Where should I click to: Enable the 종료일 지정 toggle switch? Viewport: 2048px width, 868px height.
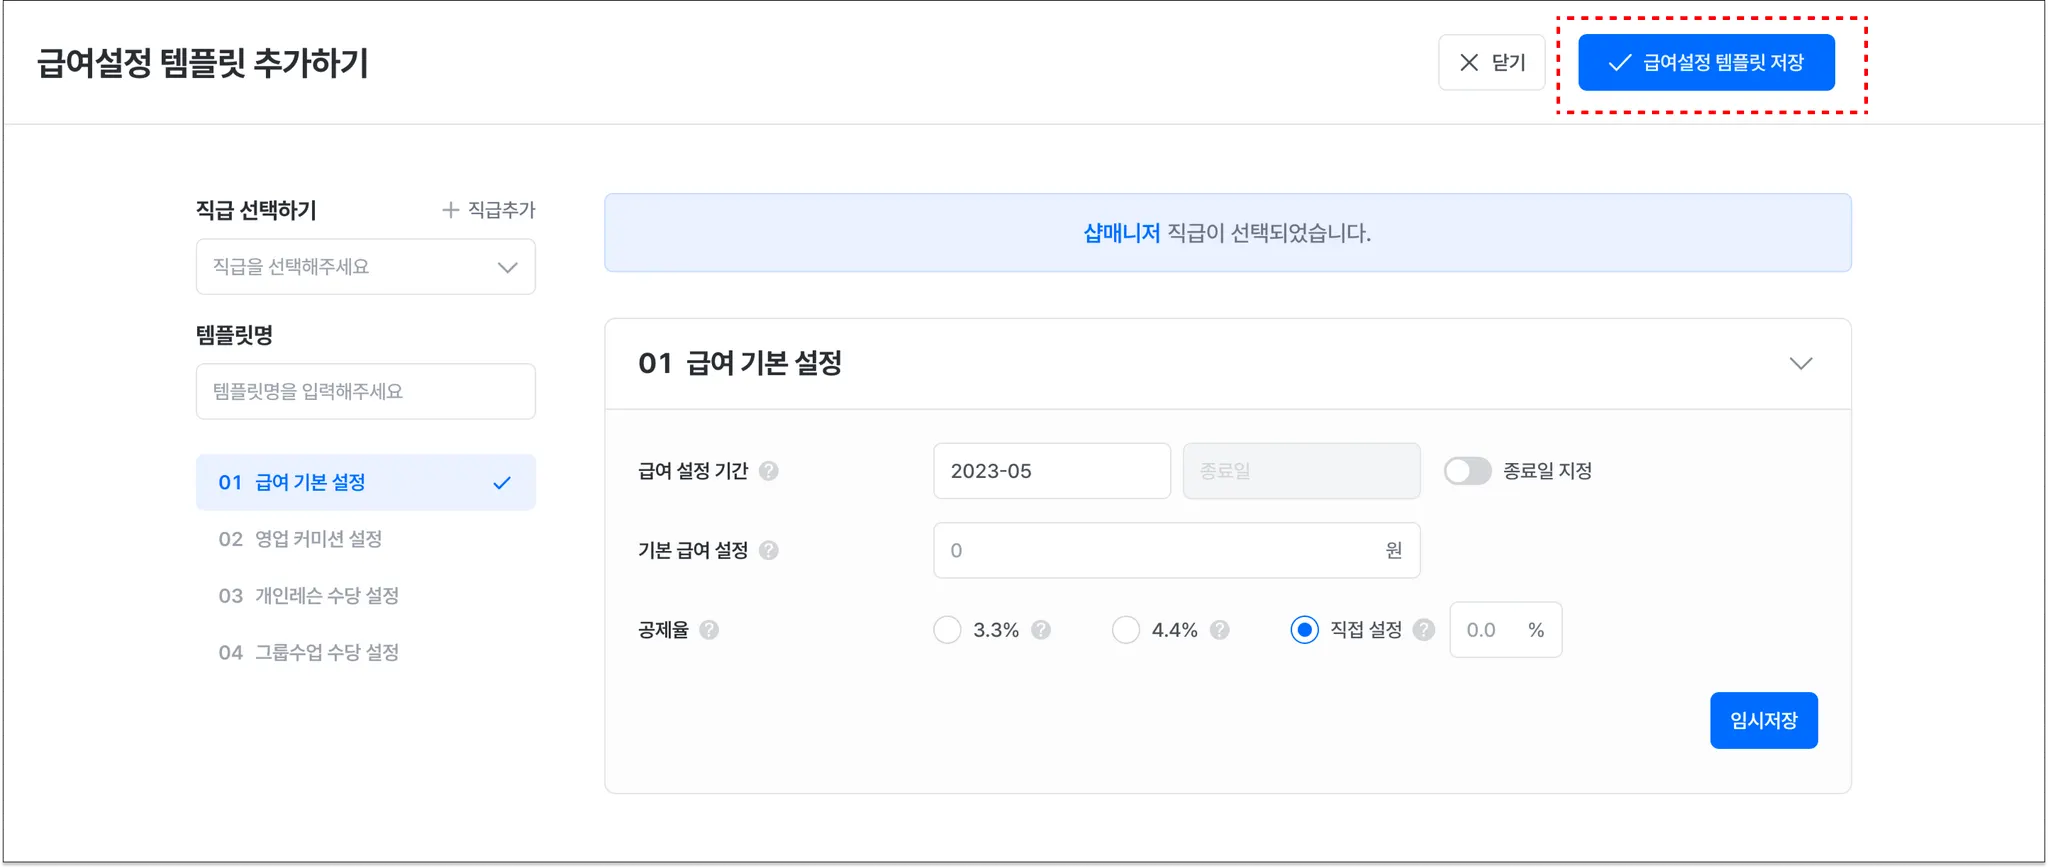pyautogui.click(x=1467, y=471)
